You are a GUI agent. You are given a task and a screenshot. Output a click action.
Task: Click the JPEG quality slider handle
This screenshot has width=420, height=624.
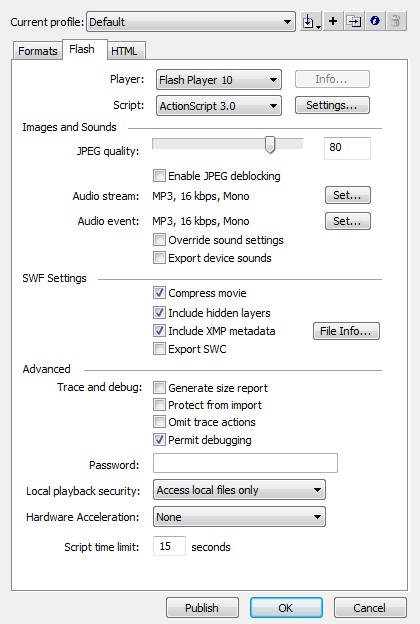[x=270, y=145]
